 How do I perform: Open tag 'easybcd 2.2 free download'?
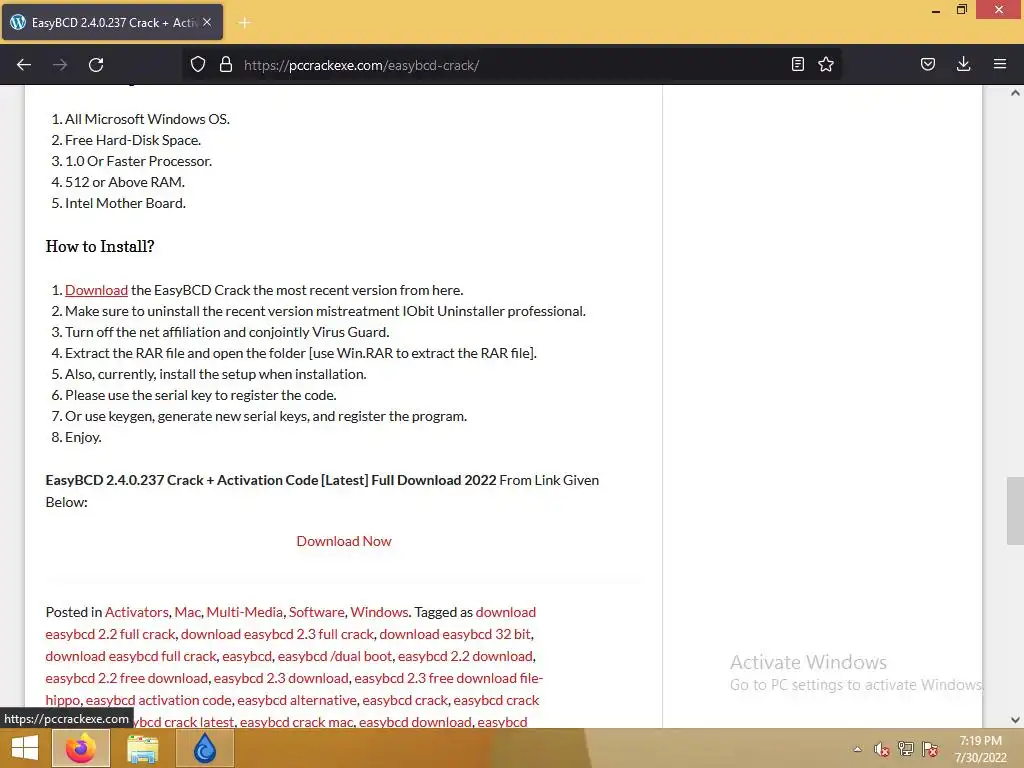(x=127, y=679)
